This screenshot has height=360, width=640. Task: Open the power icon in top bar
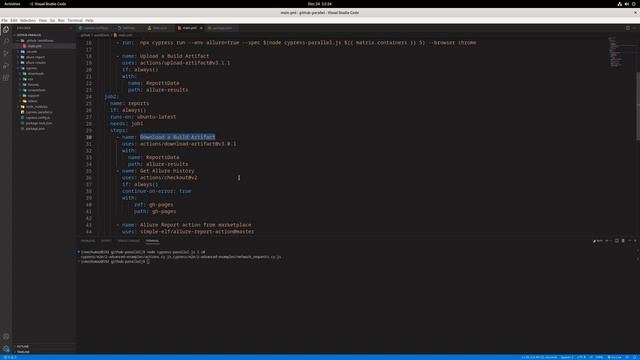click(634, 4)
